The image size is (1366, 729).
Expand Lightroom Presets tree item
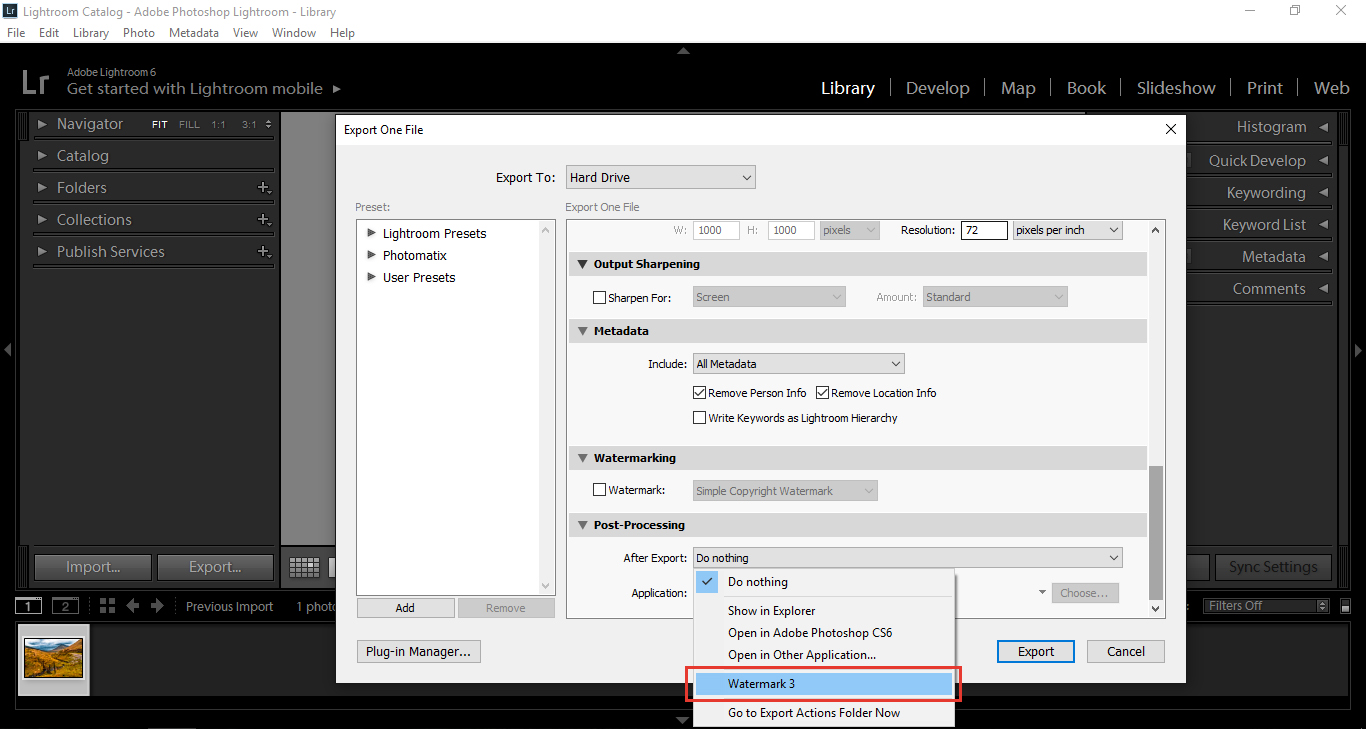pos(372,233)
